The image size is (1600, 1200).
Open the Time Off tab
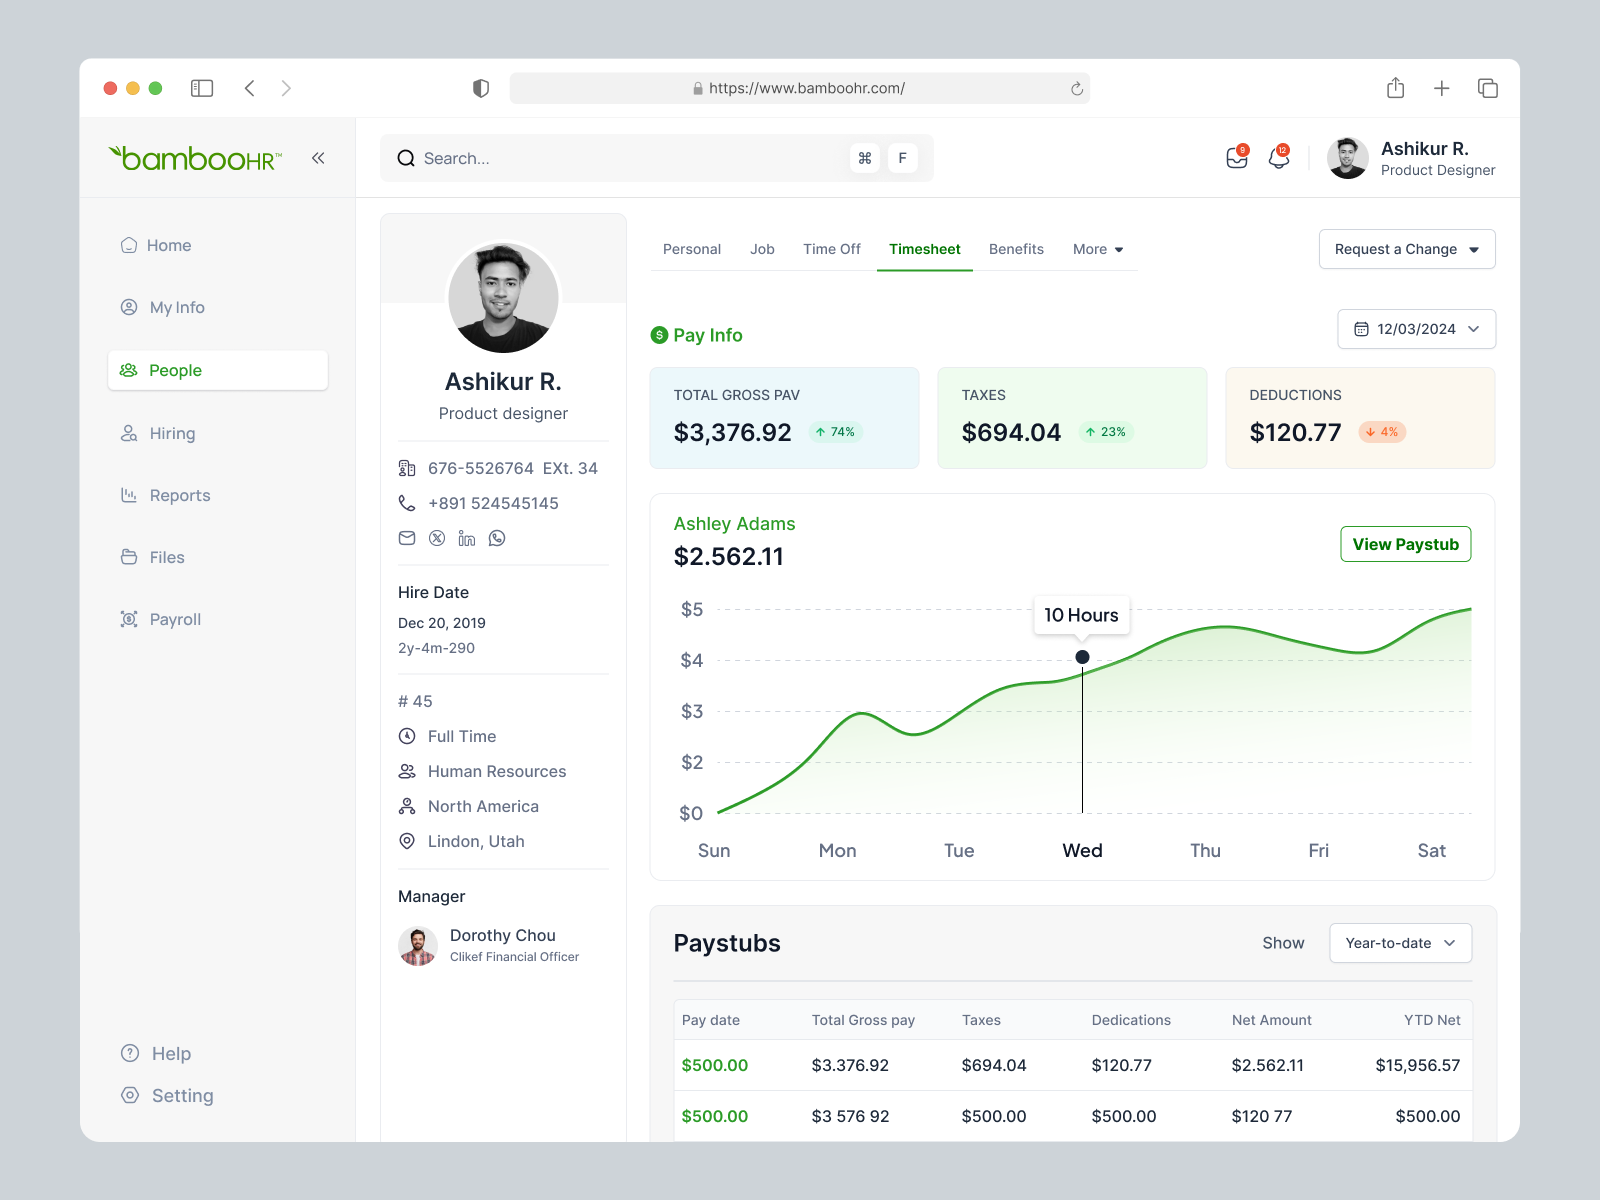click(831, 249)
